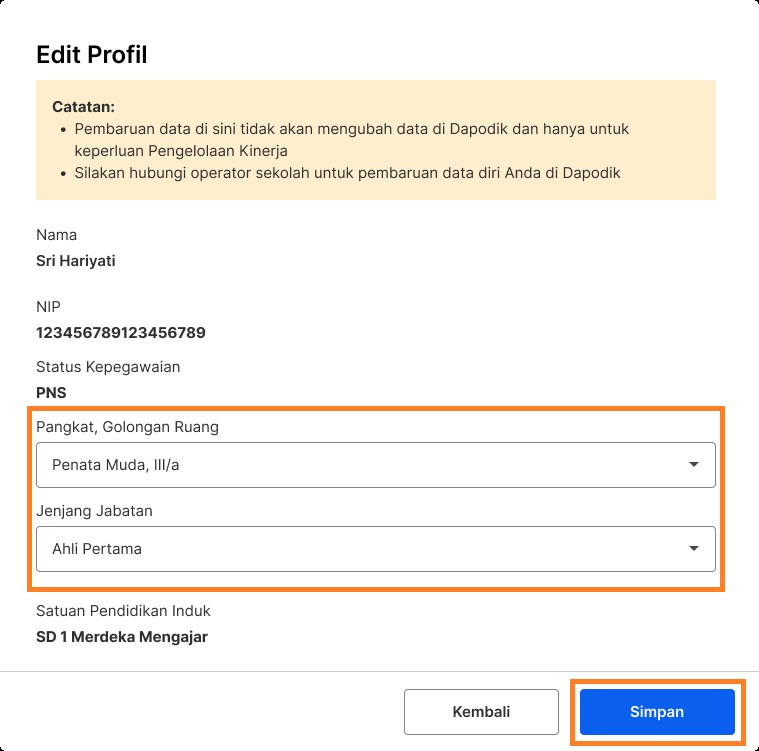This screenshot has height=751, width=759.
Task: Click the NIP field label
Action: click(x=49, y=307)
